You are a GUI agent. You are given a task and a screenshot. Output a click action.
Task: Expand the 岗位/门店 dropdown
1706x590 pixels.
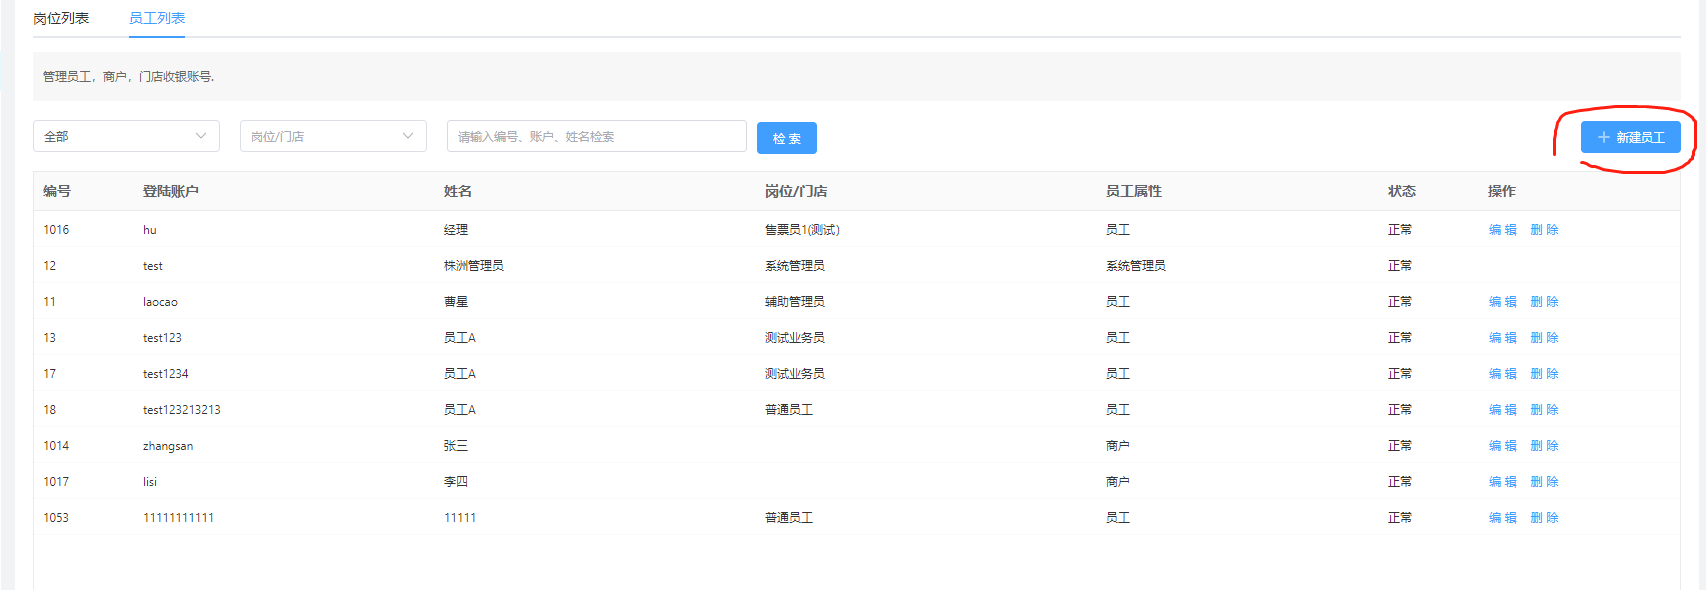[x=333, y=136]
